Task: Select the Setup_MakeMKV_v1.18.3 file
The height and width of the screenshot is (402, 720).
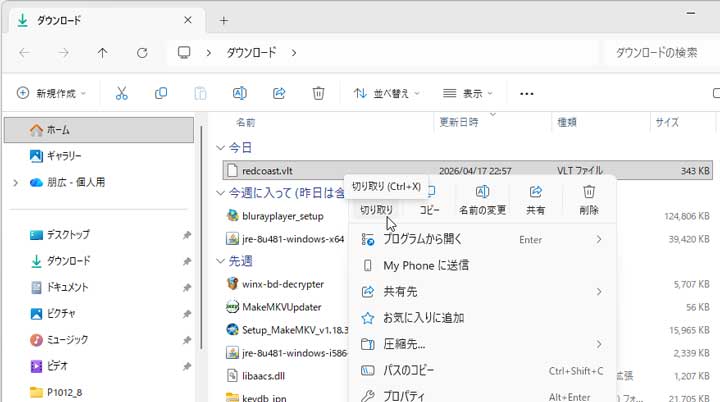Action: tap(287, 330)
